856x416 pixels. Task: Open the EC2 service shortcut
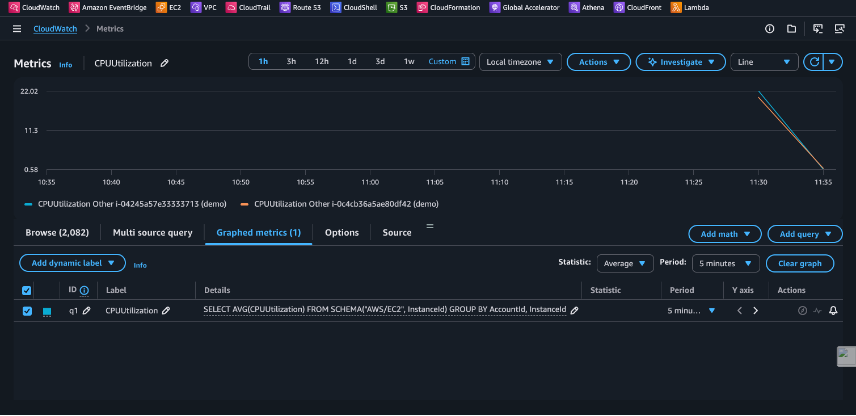(168, 8)
